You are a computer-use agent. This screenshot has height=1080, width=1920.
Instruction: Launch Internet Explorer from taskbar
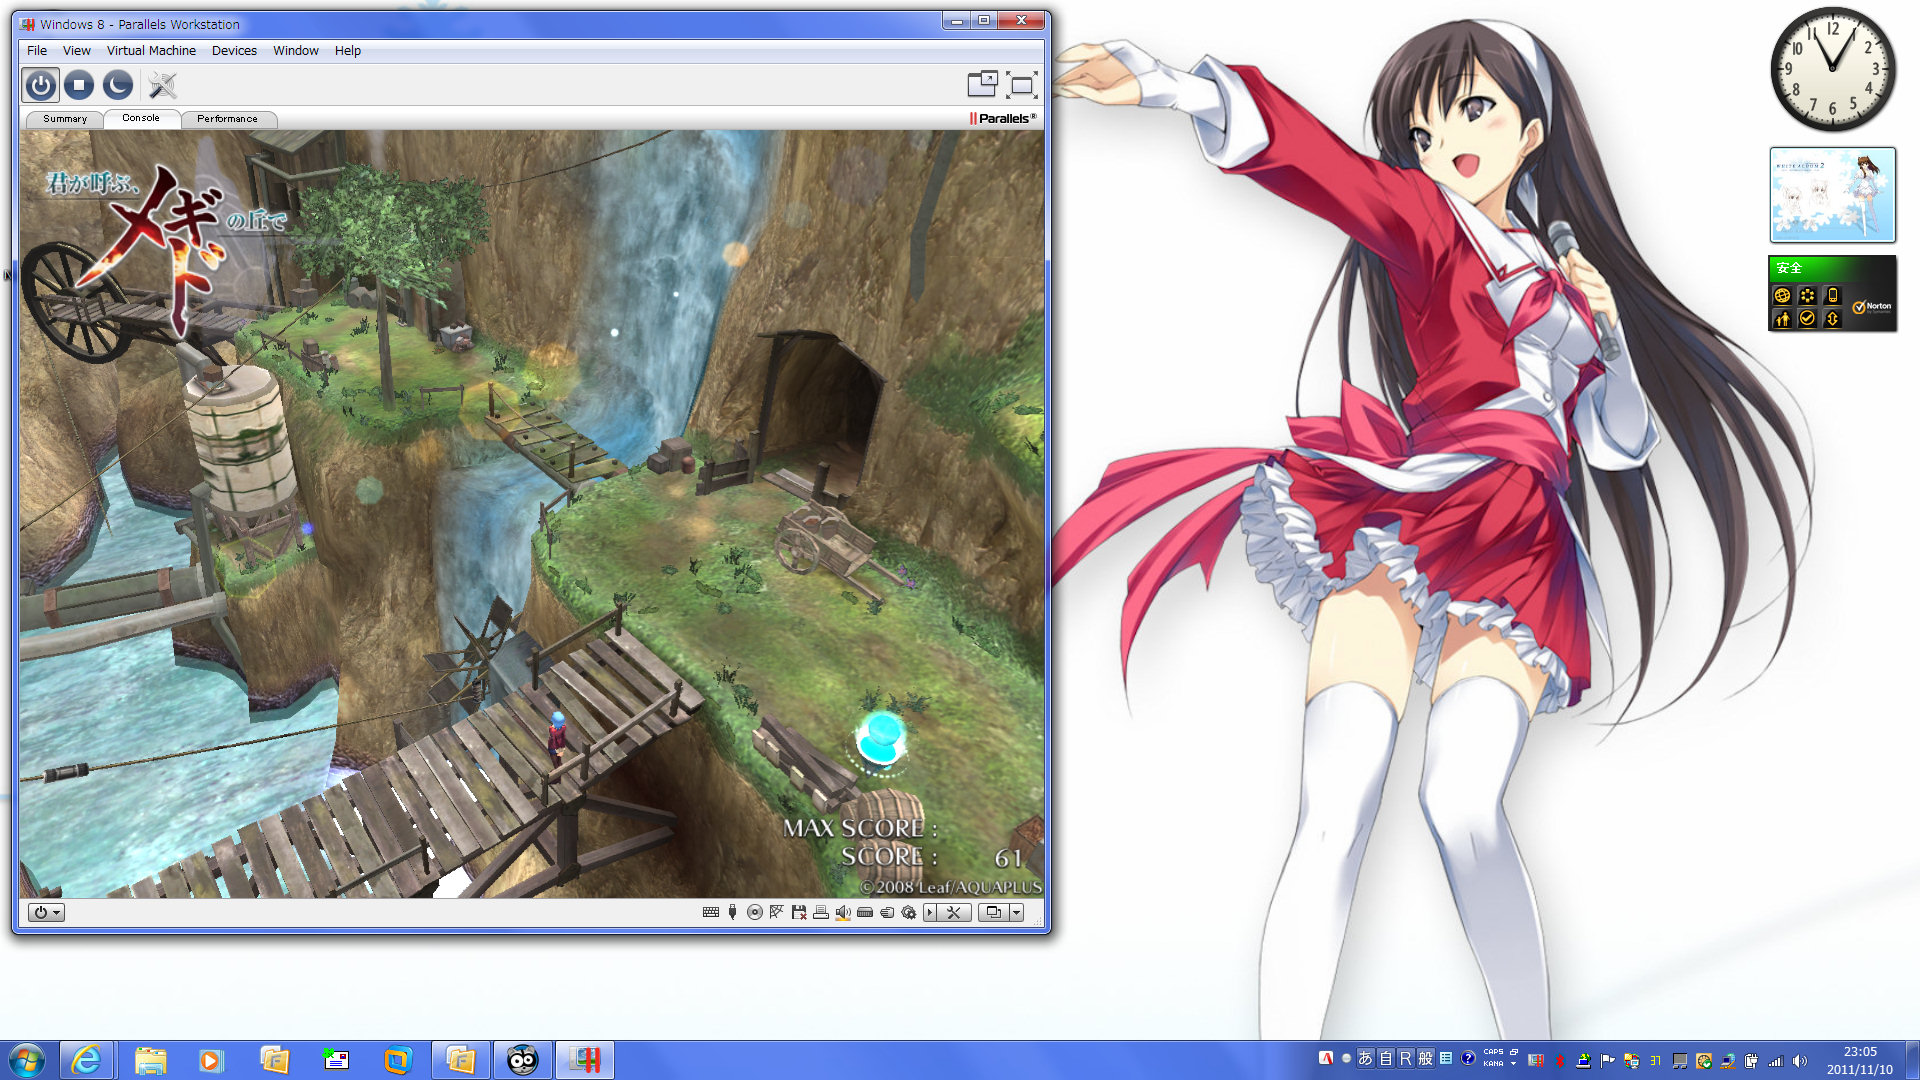(87, 1060)
